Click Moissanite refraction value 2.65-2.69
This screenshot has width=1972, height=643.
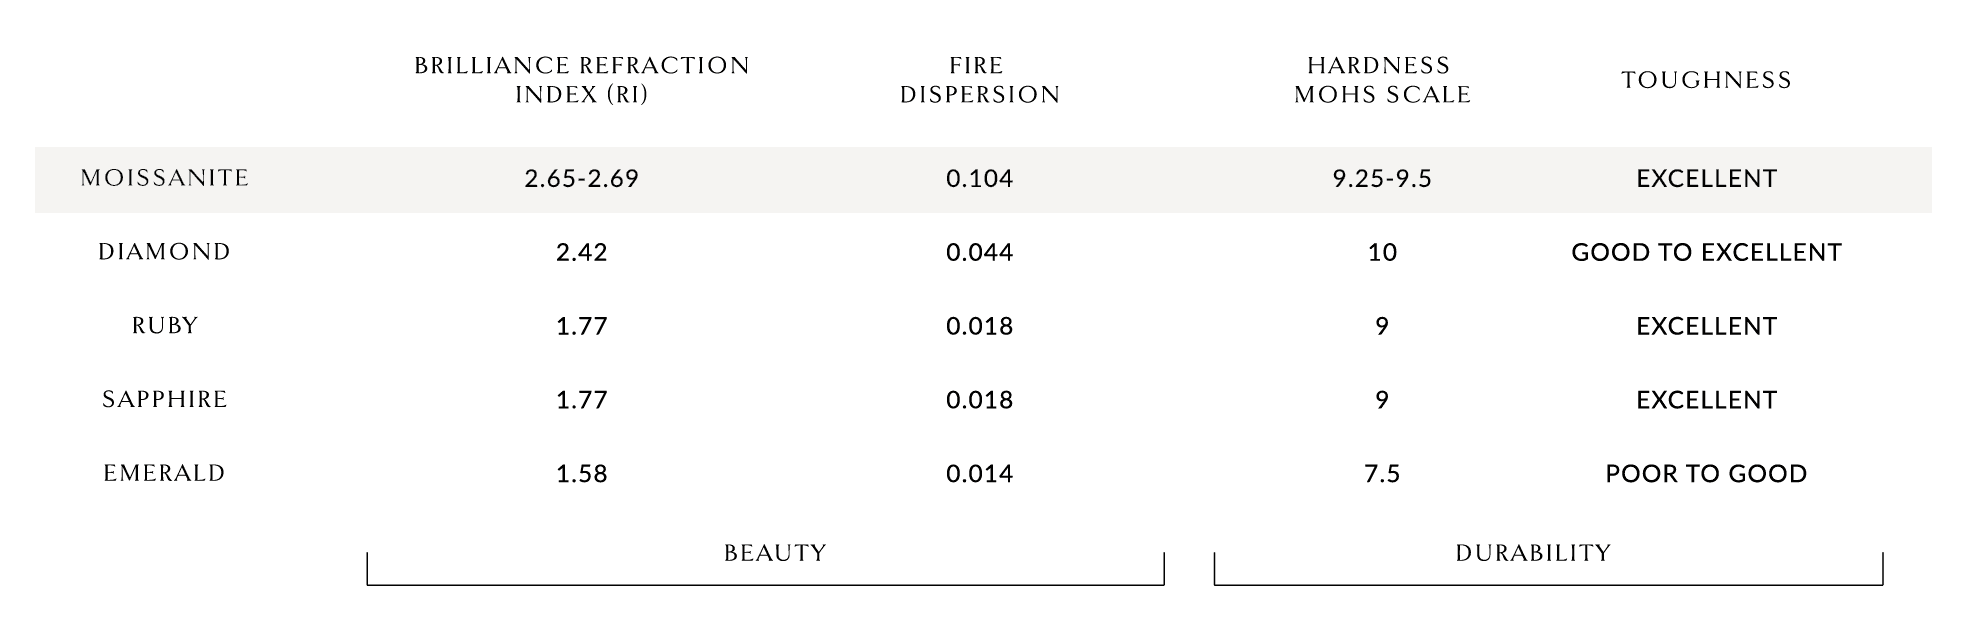click(582, 179)
